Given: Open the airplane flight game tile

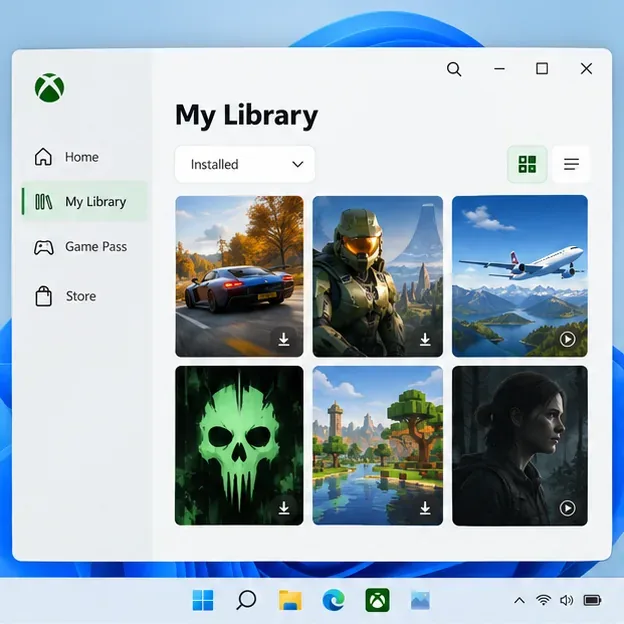Looking at the screenshot, I should point(520,276).
